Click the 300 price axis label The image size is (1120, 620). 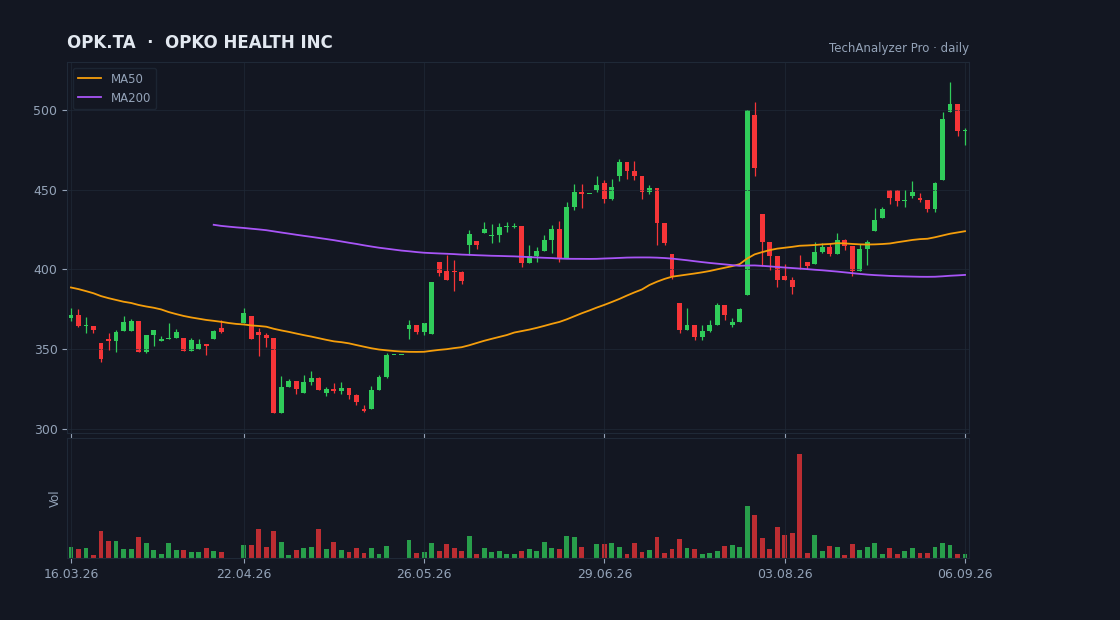pyautogui.click(x=44, y=429)
